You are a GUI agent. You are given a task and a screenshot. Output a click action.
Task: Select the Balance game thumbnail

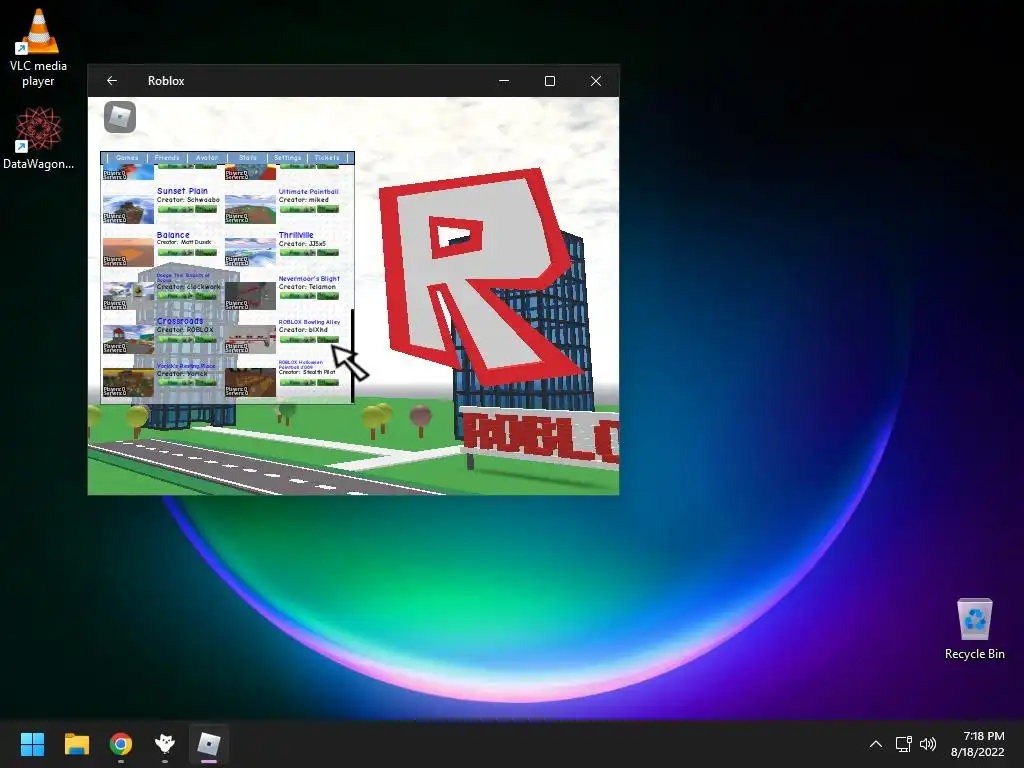click(x=128, y=252)
